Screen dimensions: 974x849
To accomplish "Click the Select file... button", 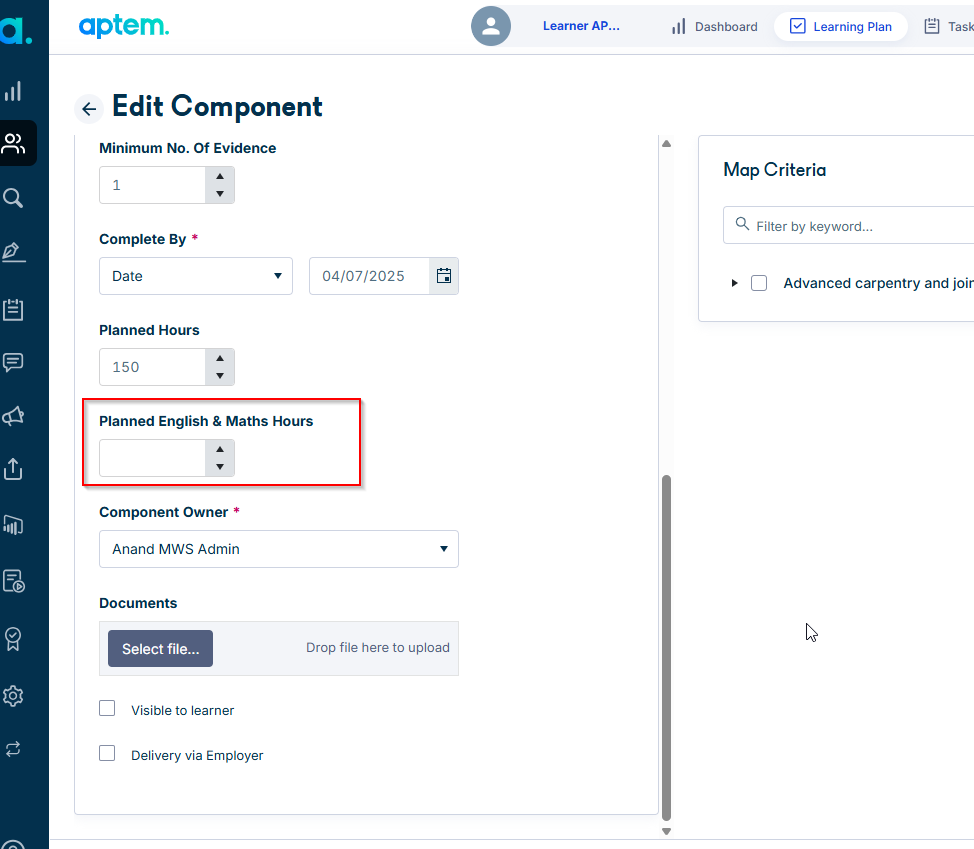I will (x=160, y=648).
